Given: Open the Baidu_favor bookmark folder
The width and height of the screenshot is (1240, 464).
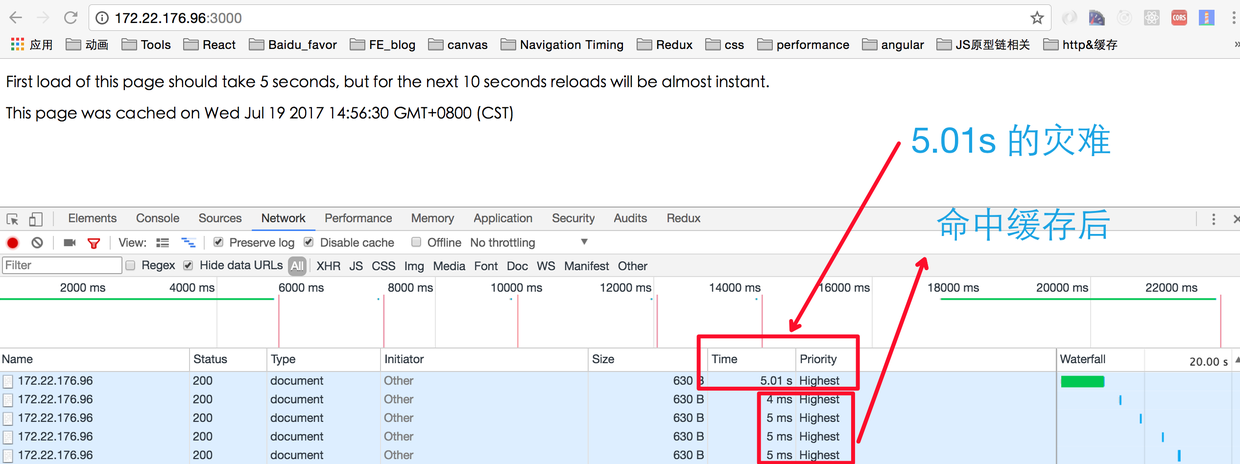Looking at the screenshot, I should pyautogui.click(x=293, y=44).
